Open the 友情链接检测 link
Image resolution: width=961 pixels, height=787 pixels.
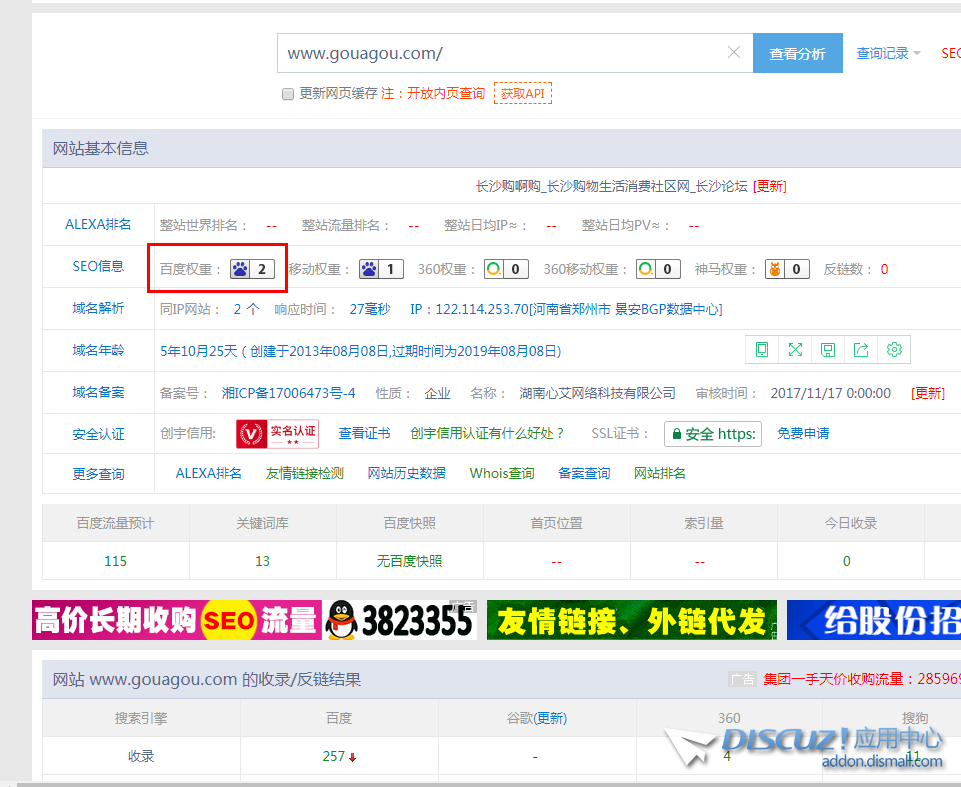click(x=304, y=473)
